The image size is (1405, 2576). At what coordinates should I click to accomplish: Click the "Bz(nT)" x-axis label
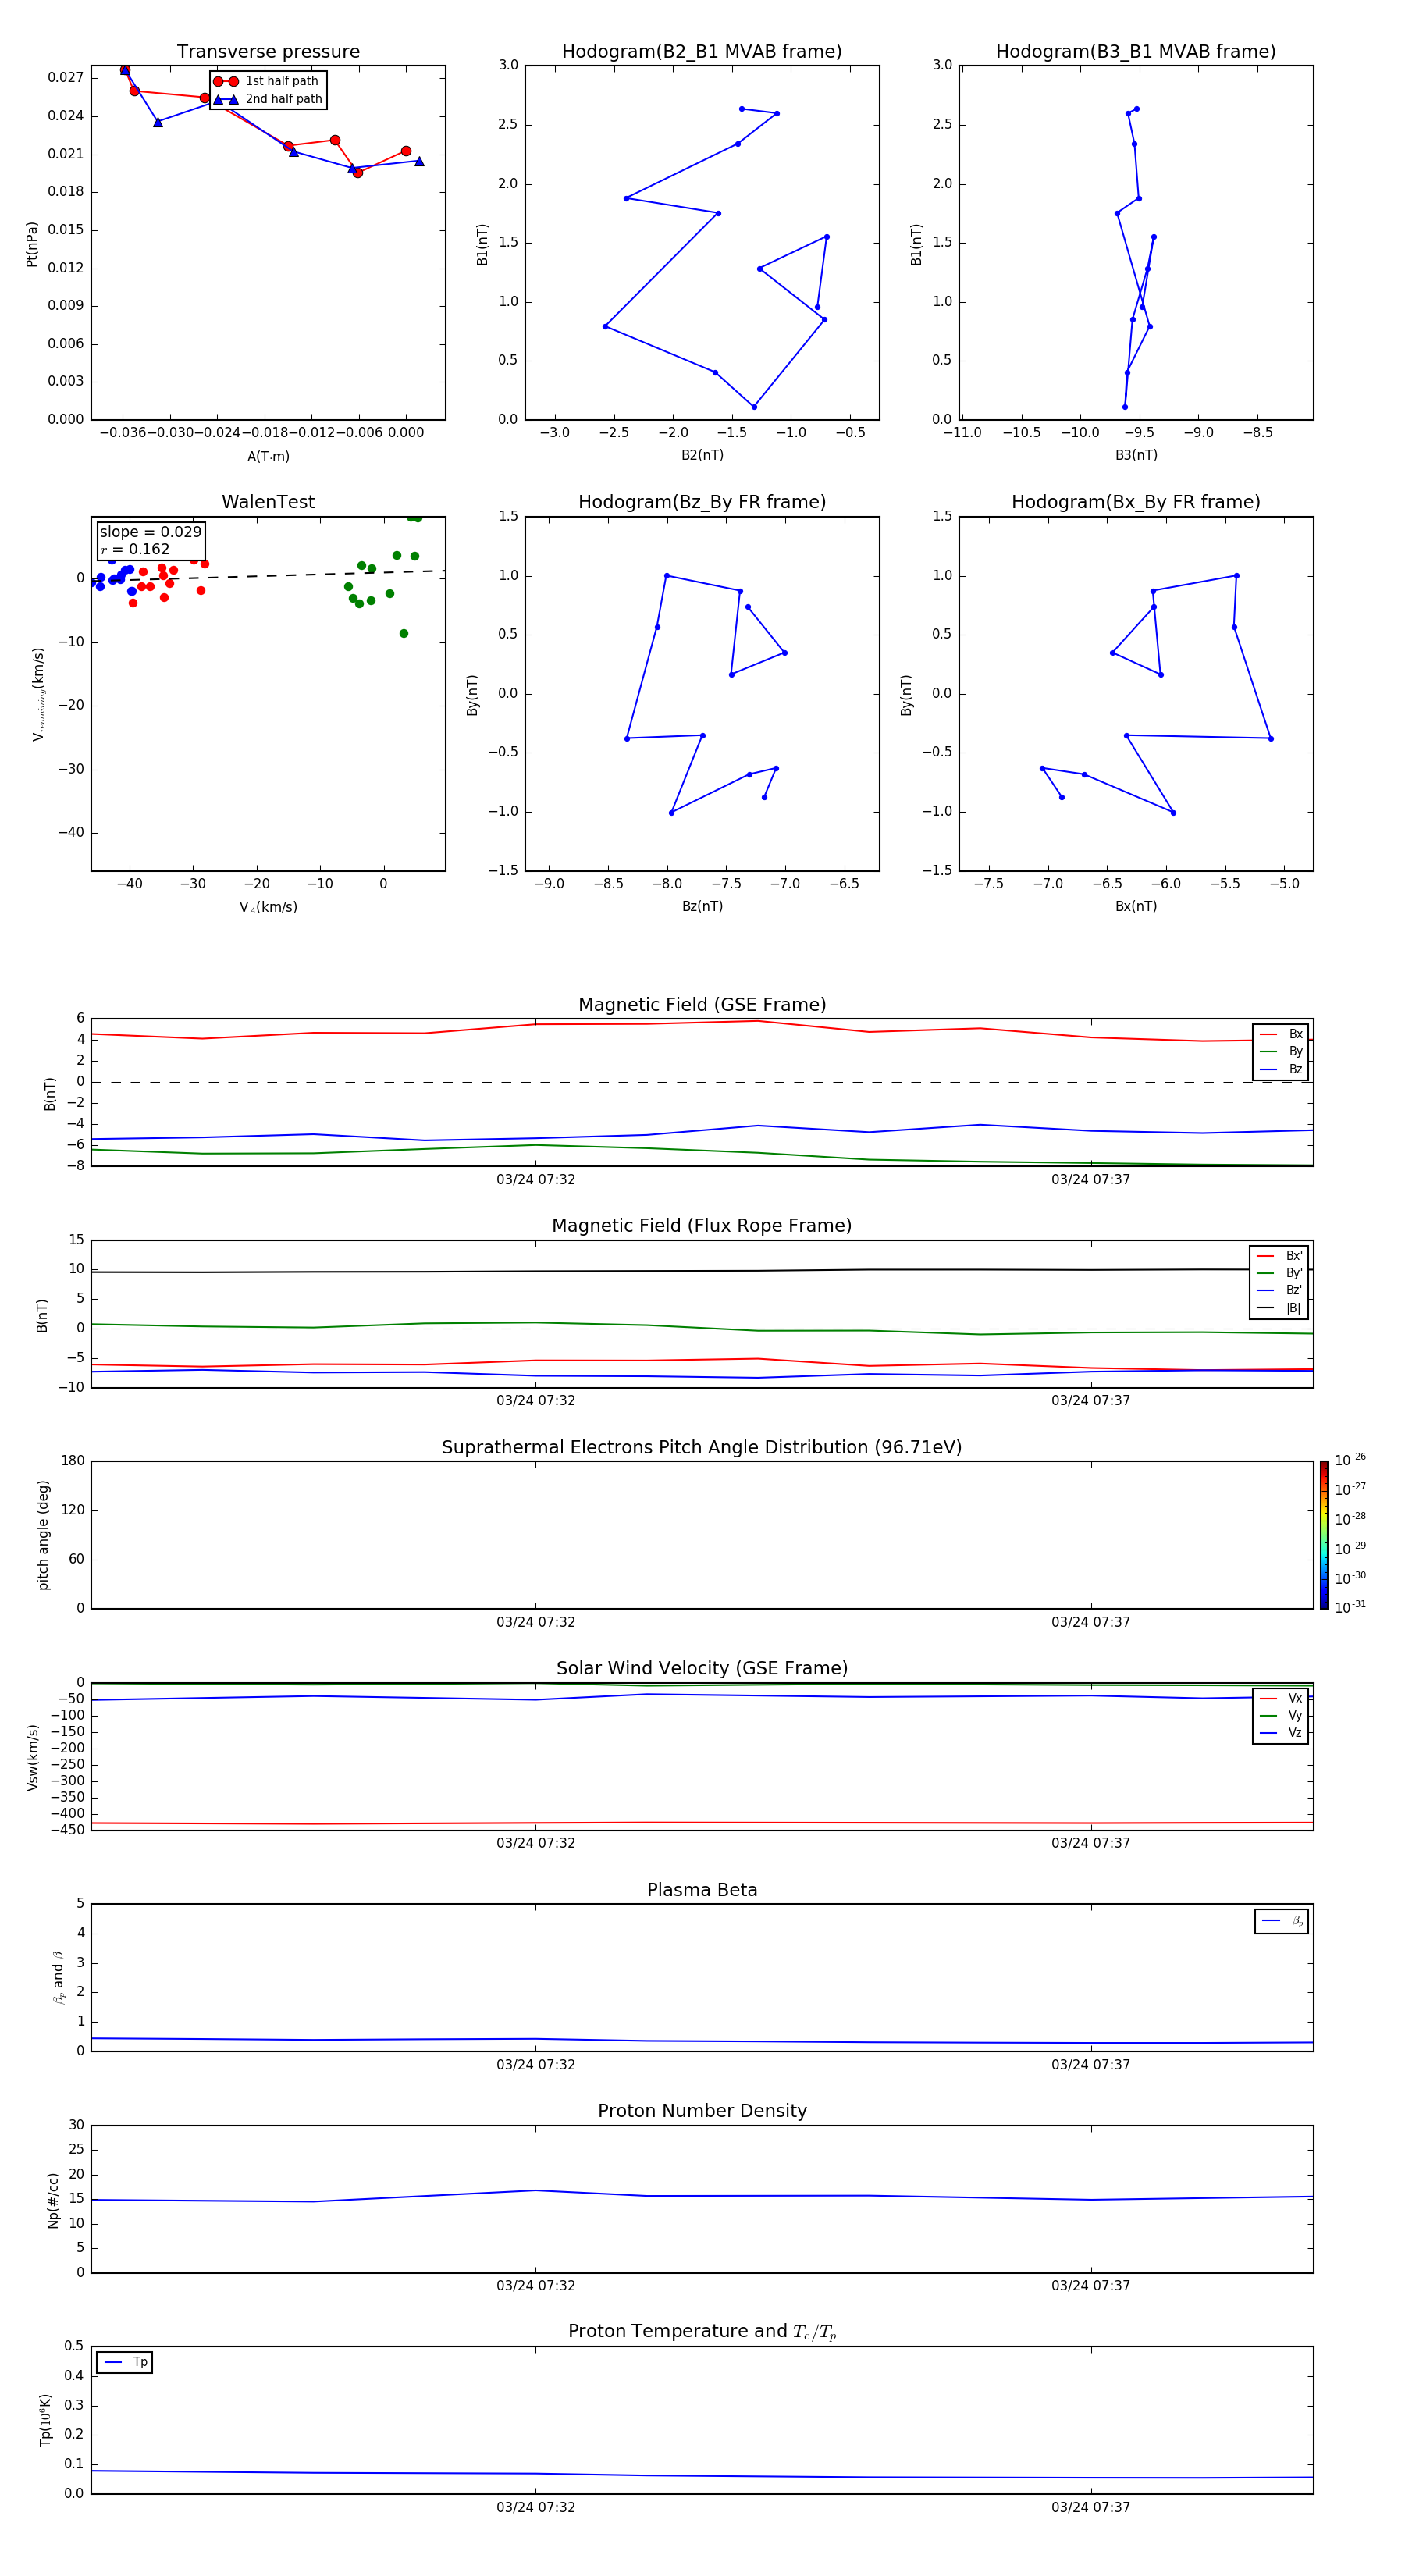[702, 906]
